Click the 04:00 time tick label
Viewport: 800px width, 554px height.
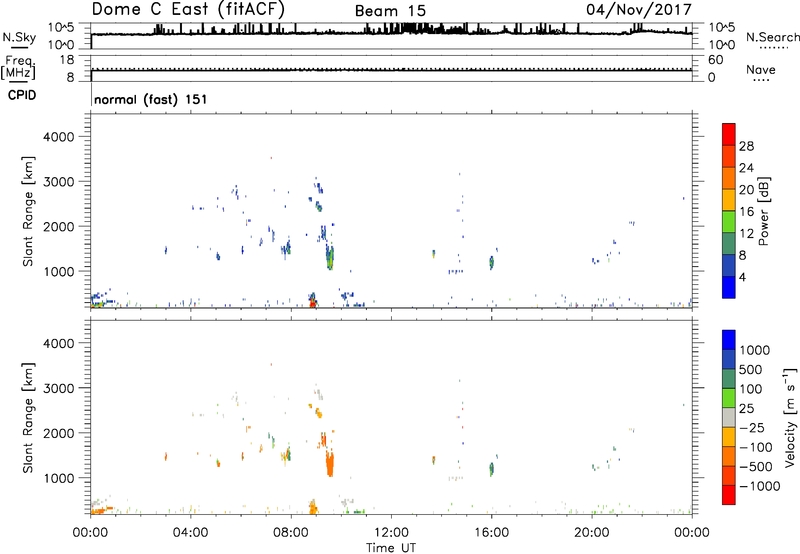point(190,533)
